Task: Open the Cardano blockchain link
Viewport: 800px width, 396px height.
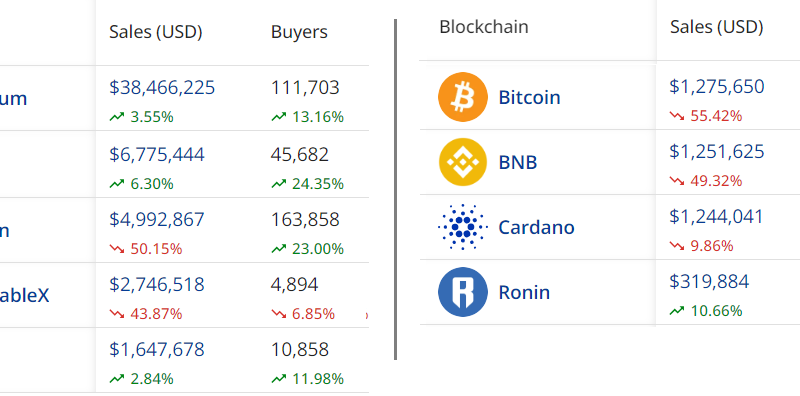Action: [536, 227]
